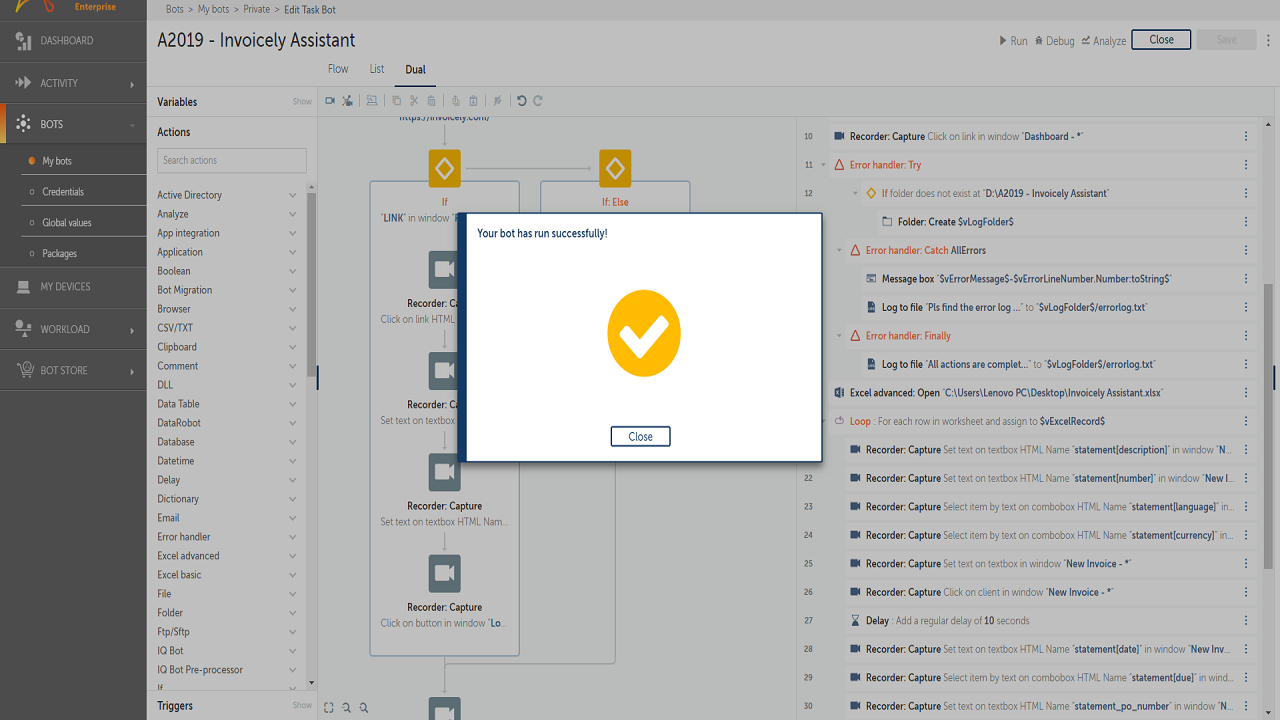Image resolution: width=1280 pixels, height=720 pixels.
Task: Open Credentials in the Bots sidebar
Action: (x=63, y=192)
